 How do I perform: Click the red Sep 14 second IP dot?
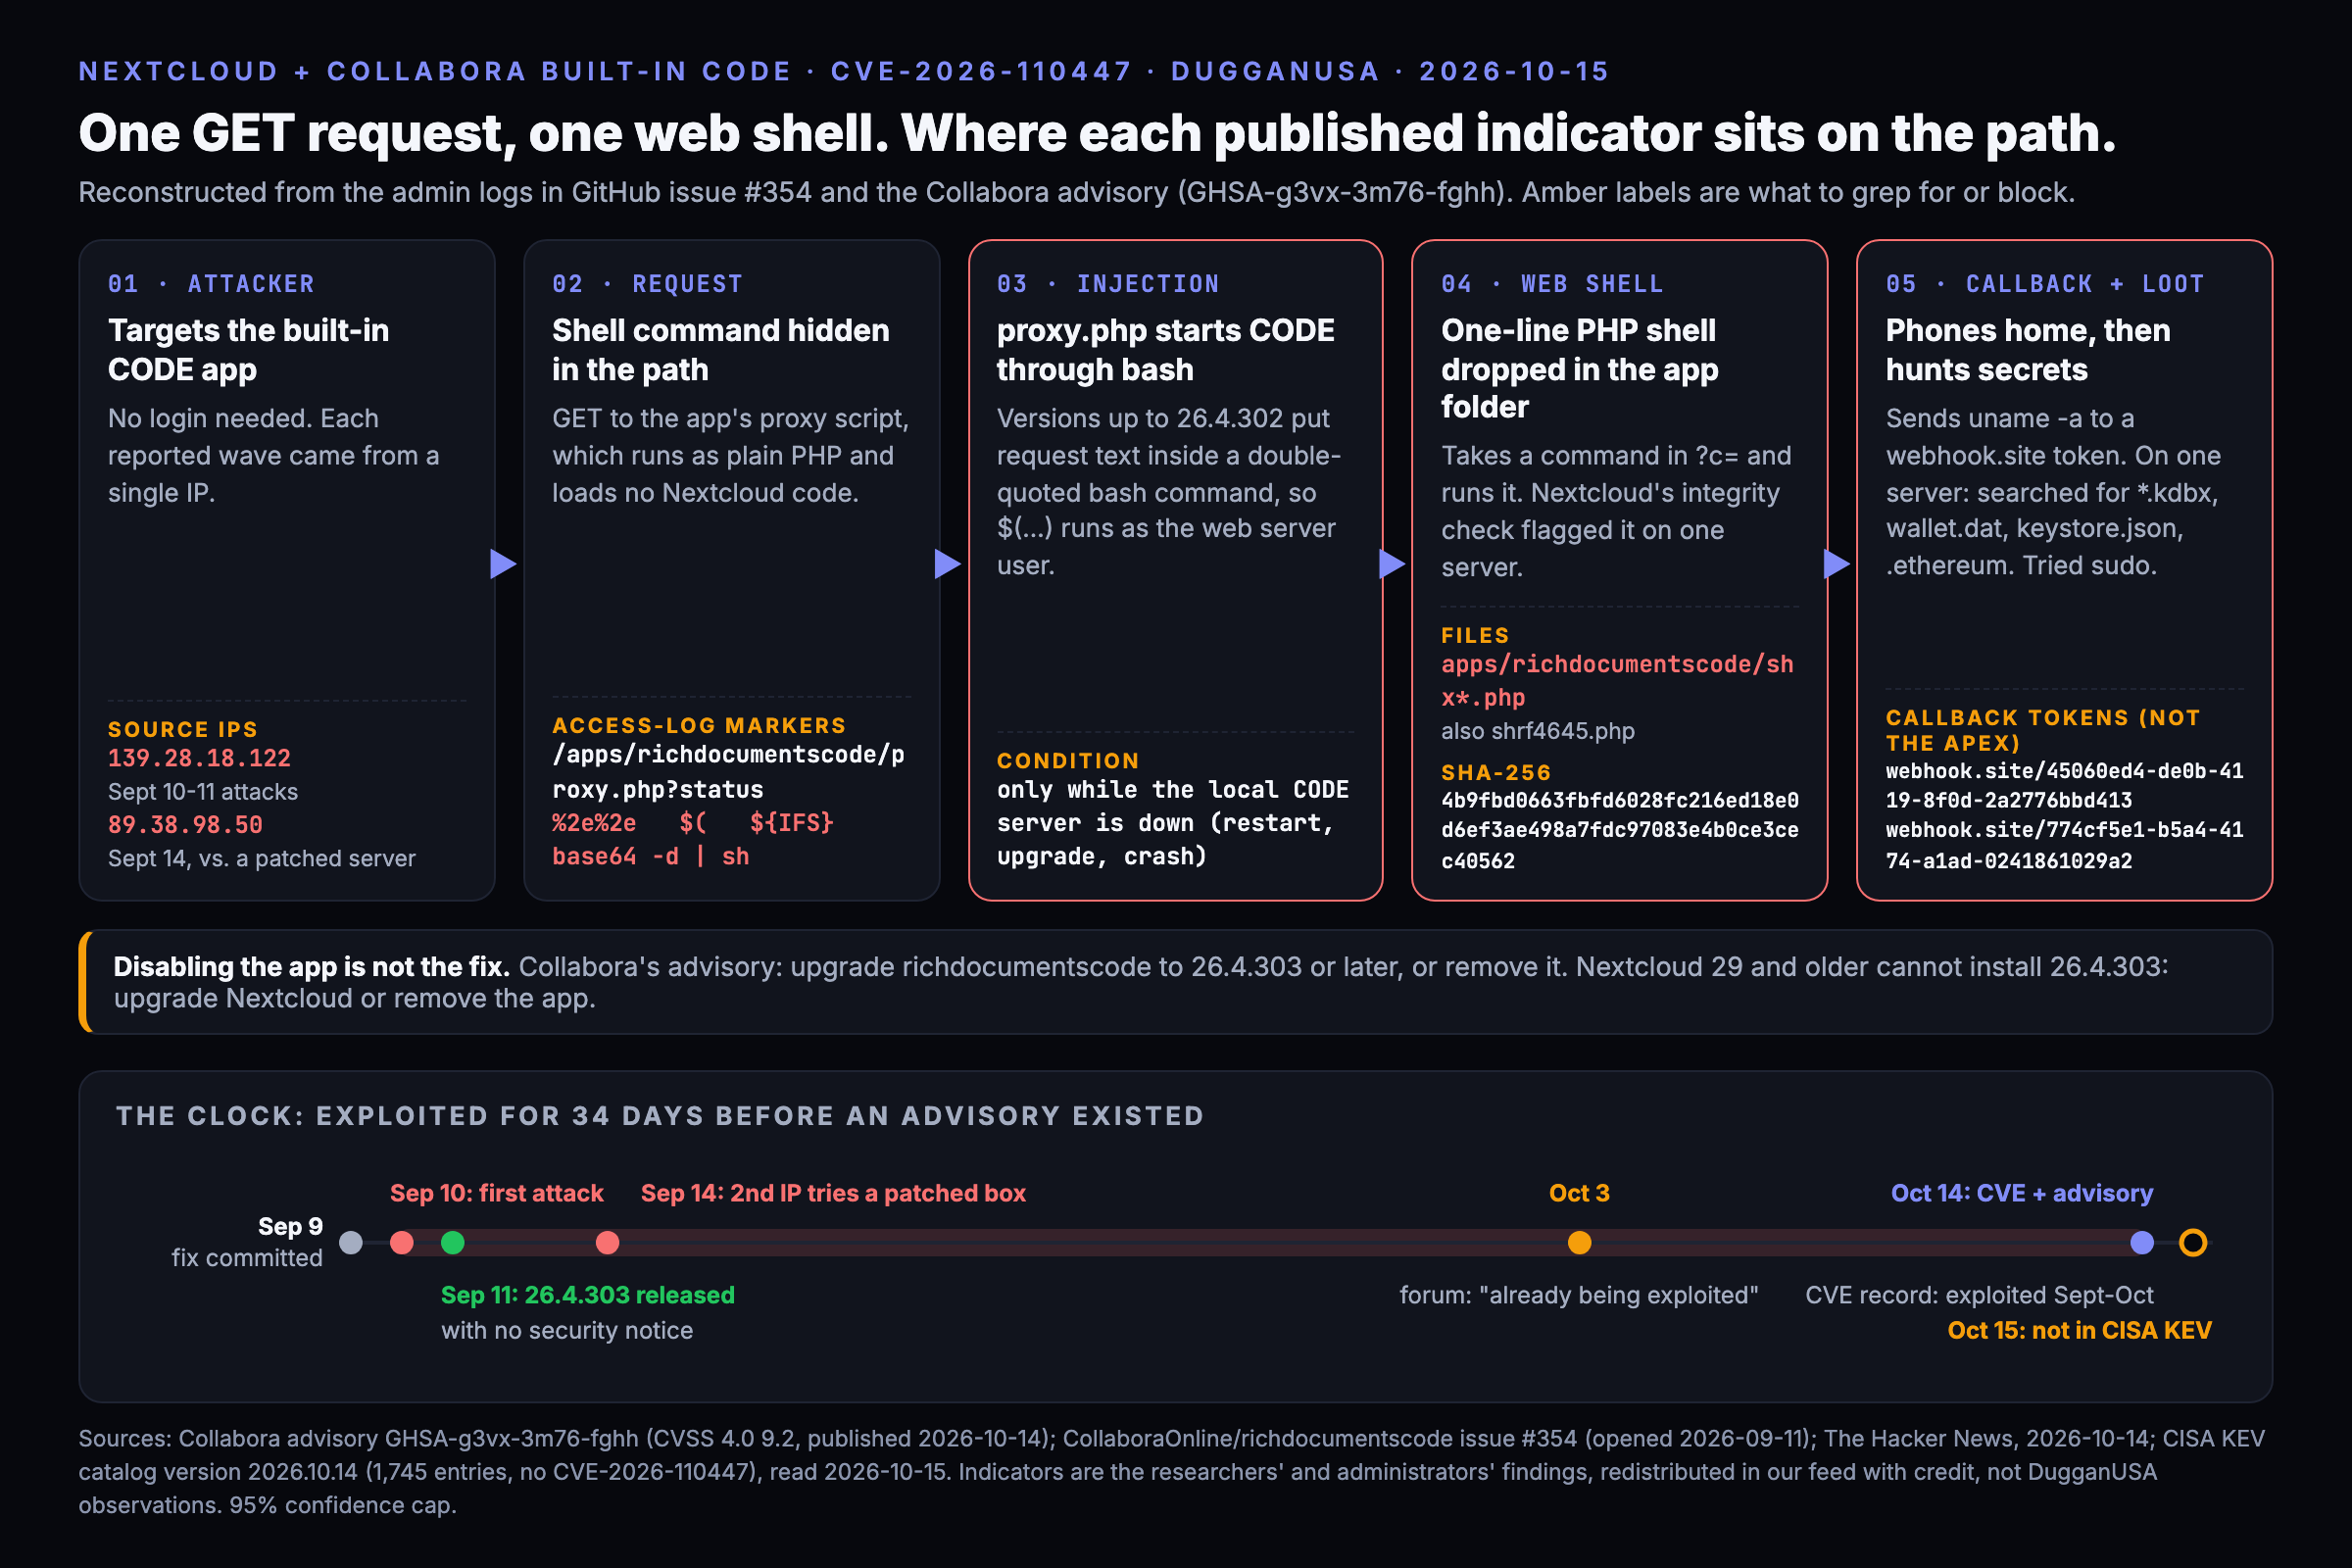pos(607,1243)
